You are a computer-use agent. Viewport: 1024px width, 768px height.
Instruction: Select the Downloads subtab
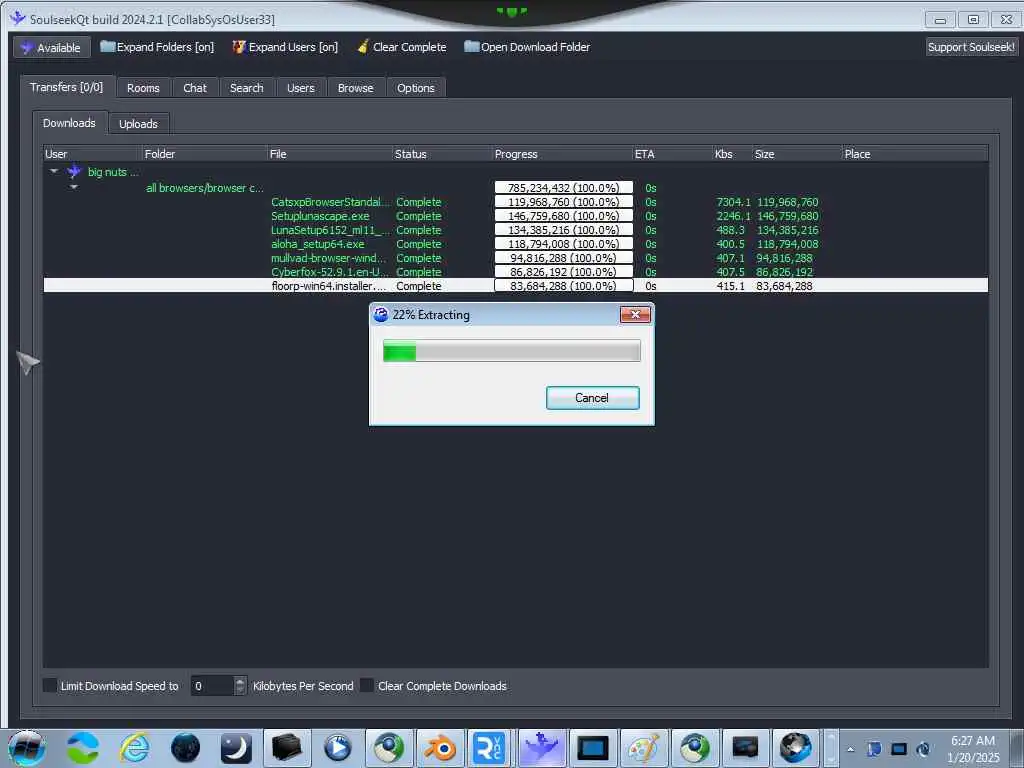[69, 123]
